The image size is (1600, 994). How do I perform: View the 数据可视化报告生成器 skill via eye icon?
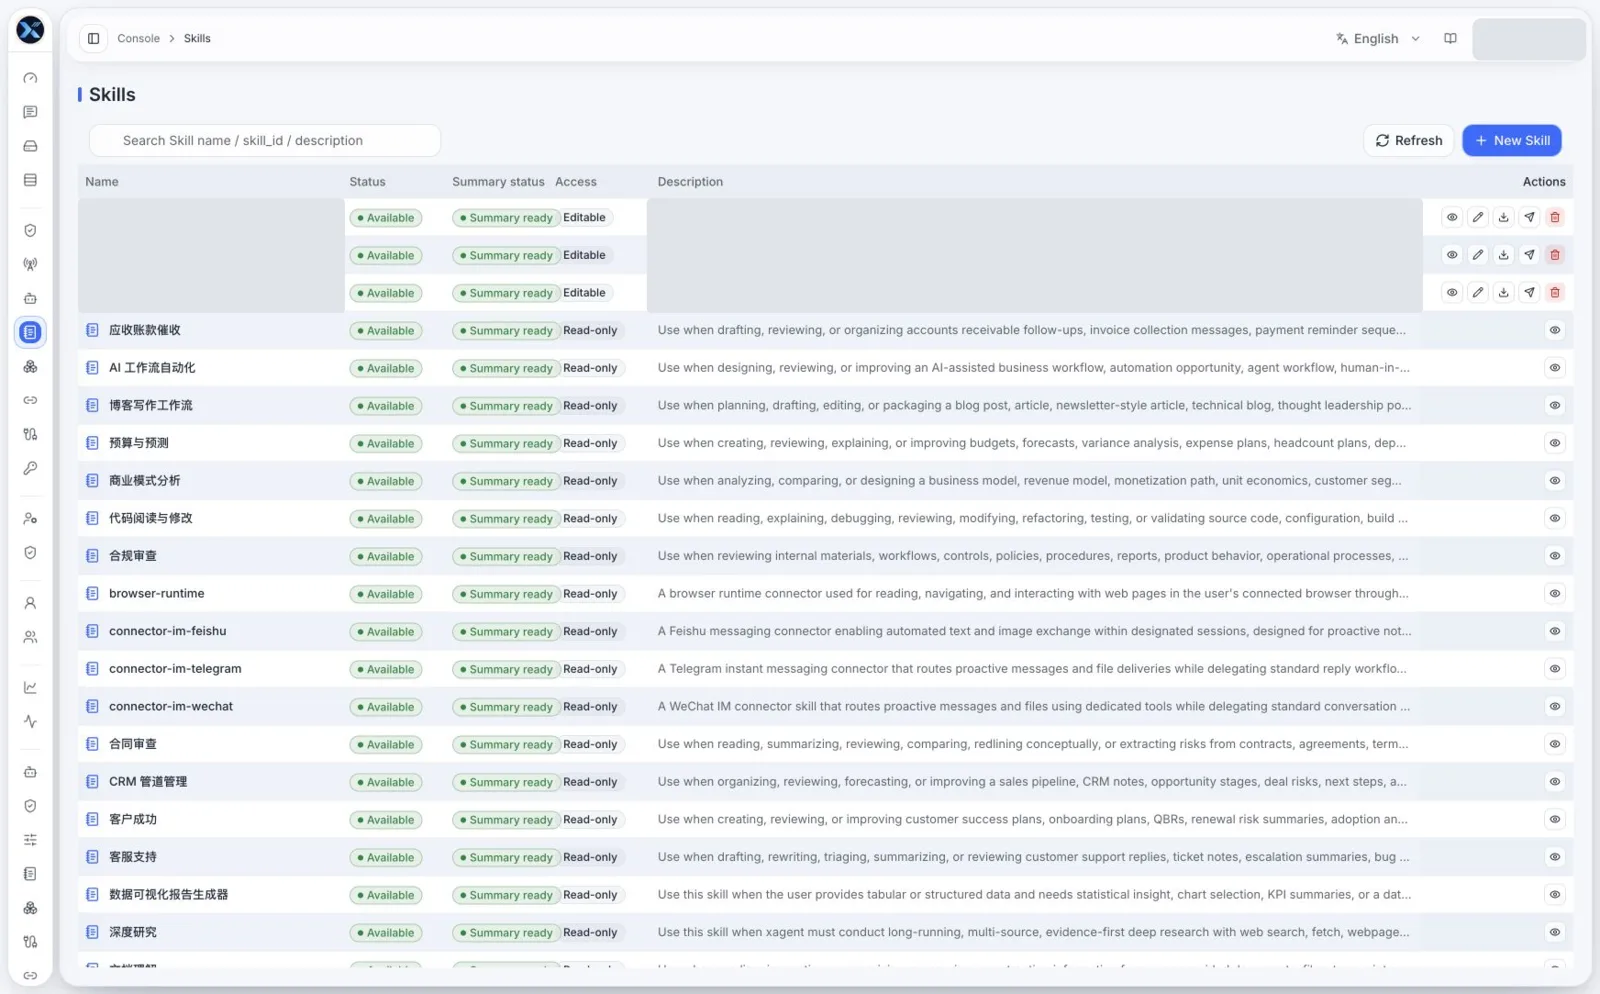[1554, 895]
